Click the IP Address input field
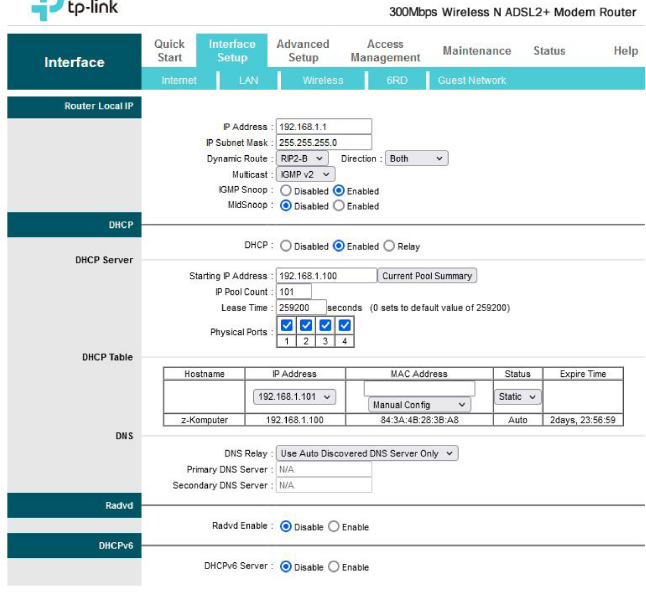Viewport: 646px width, 592px height. [x=322, y=127]
